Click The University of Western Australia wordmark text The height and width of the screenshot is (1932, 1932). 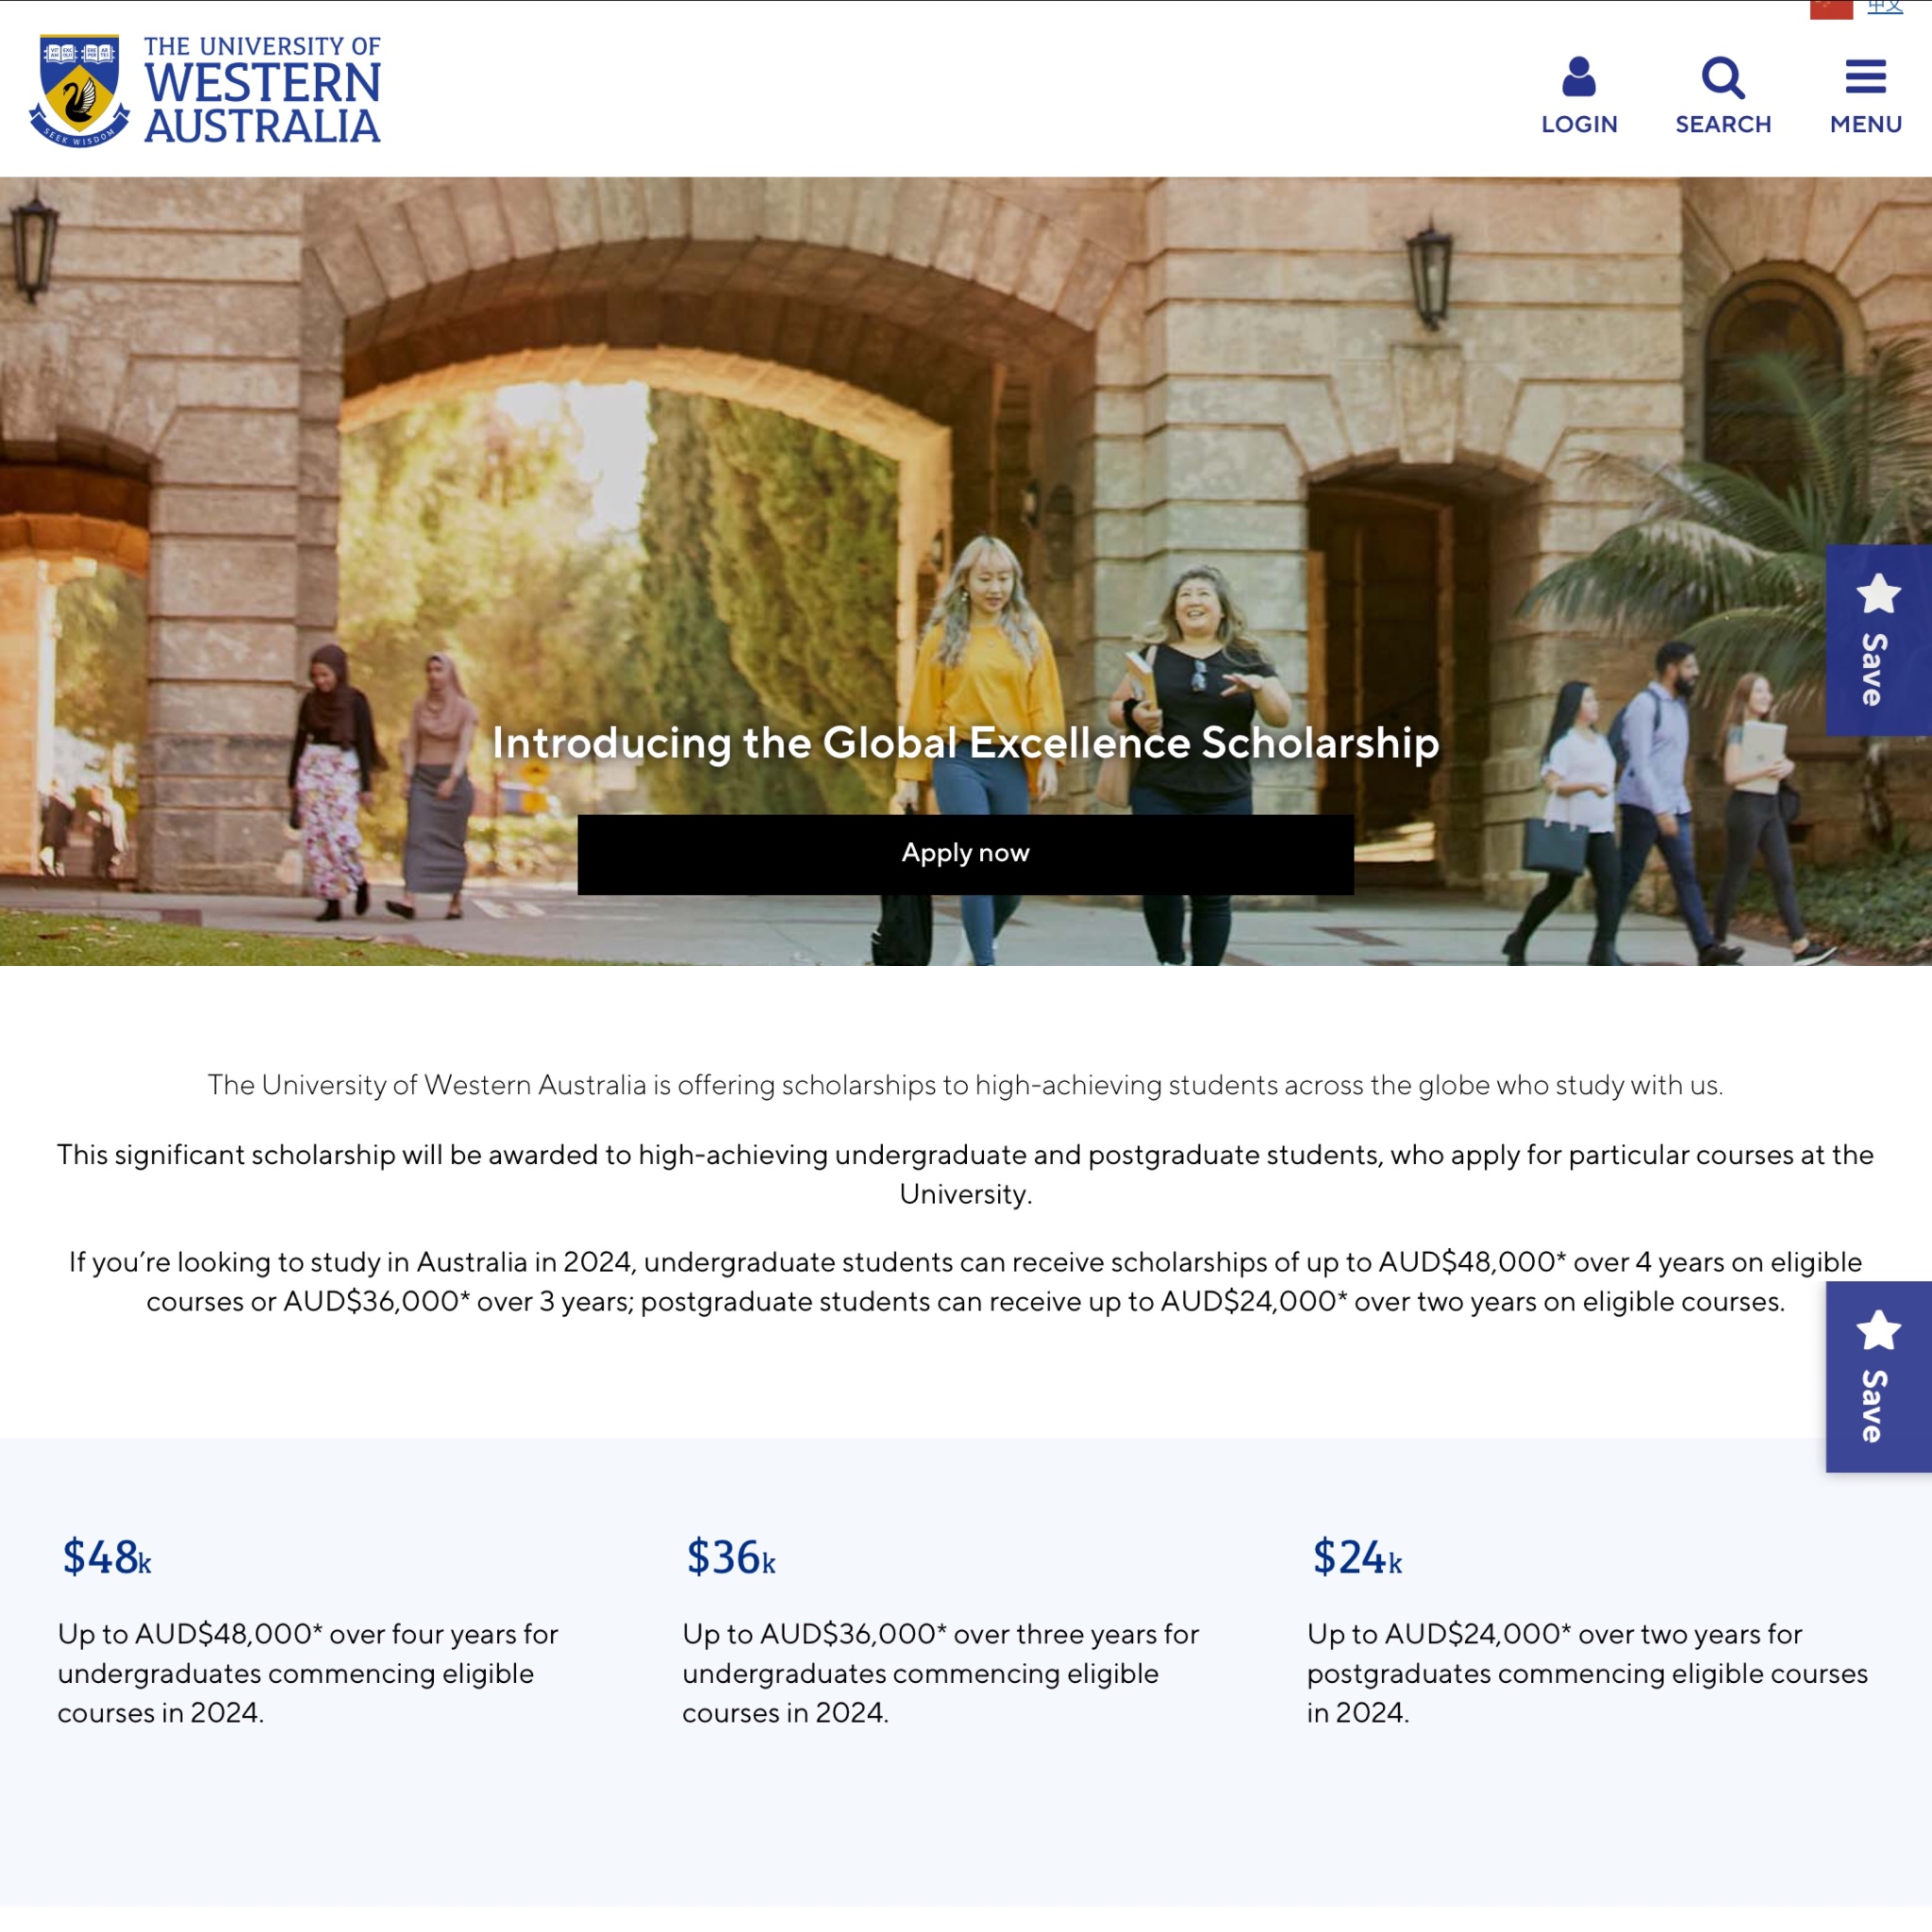262,90
